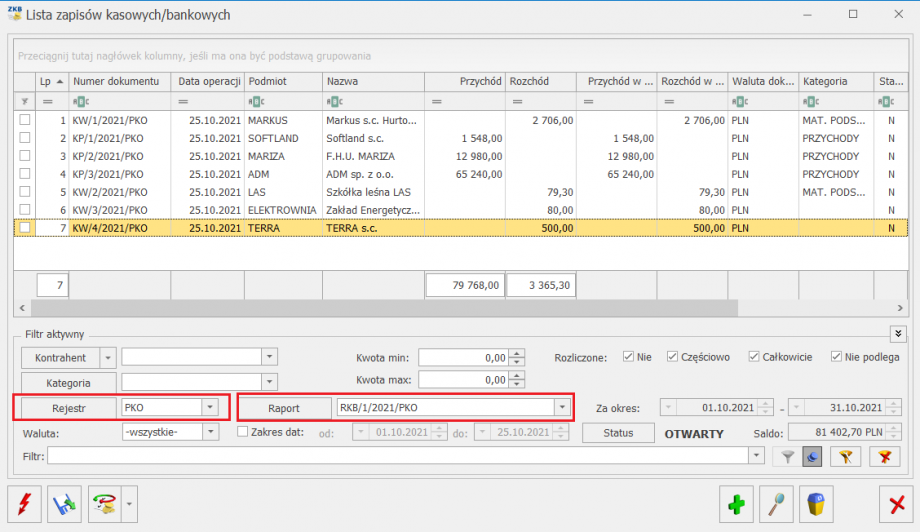Sort by Kategoria column header

[836, 82]
